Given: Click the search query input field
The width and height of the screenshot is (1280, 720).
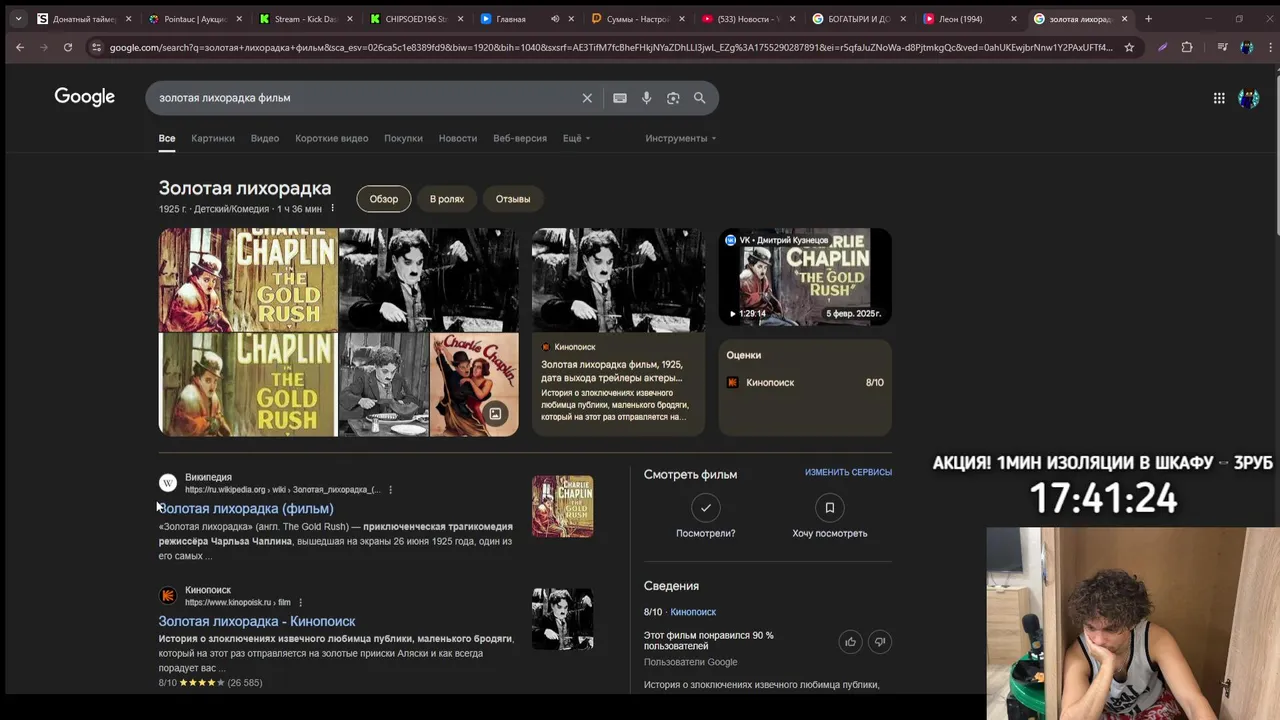Looking at the screenshot, I should click(365, 98).
